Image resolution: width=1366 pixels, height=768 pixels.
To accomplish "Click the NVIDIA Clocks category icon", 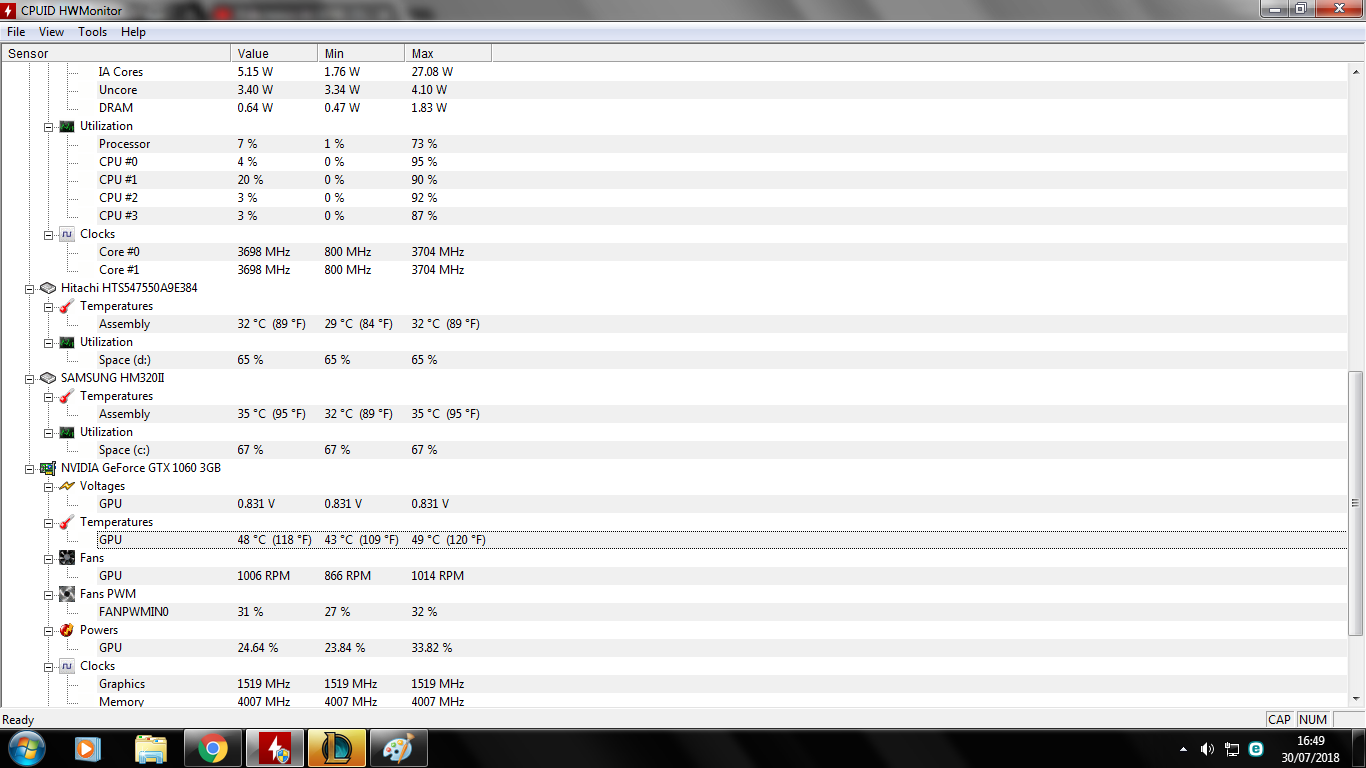I will (67, 666).
